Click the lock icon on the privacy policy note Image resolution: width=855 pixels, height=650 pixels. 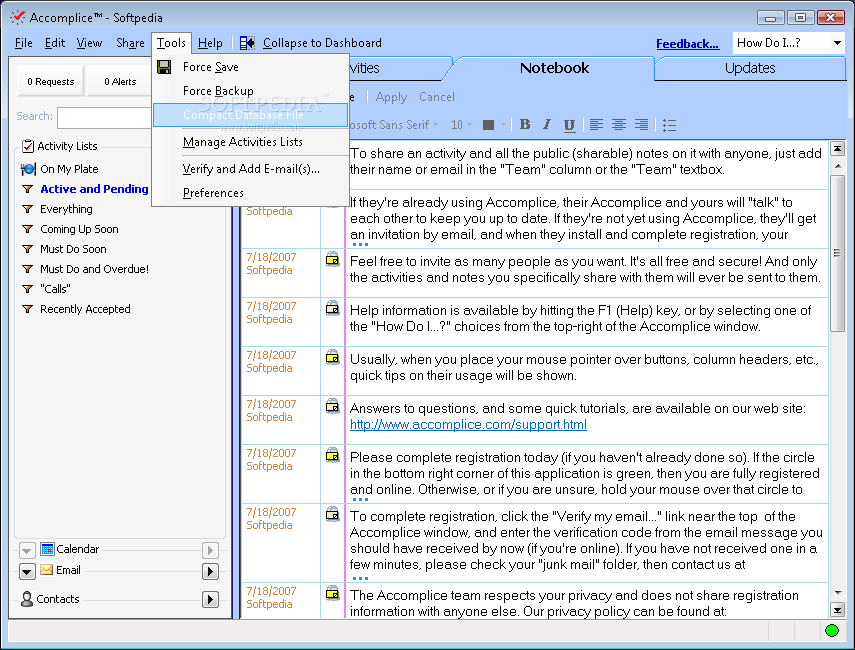point(332,593)
